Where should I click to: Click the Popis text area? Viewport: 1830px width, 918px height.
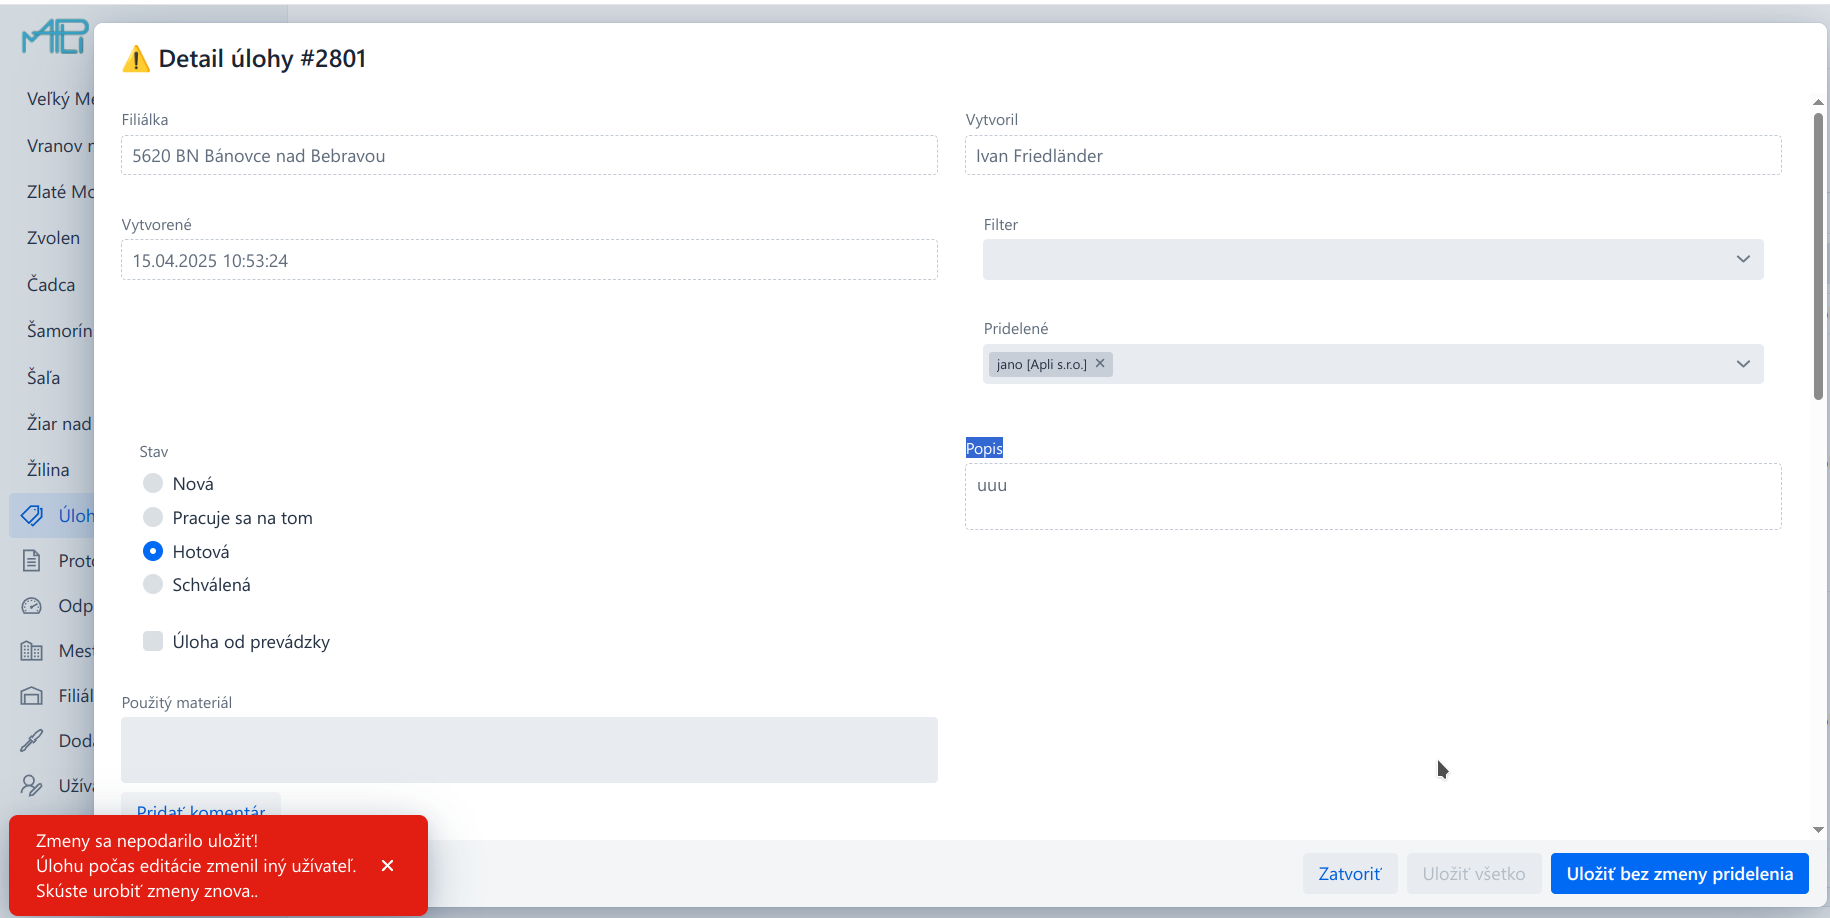(x=1373, y=496)
